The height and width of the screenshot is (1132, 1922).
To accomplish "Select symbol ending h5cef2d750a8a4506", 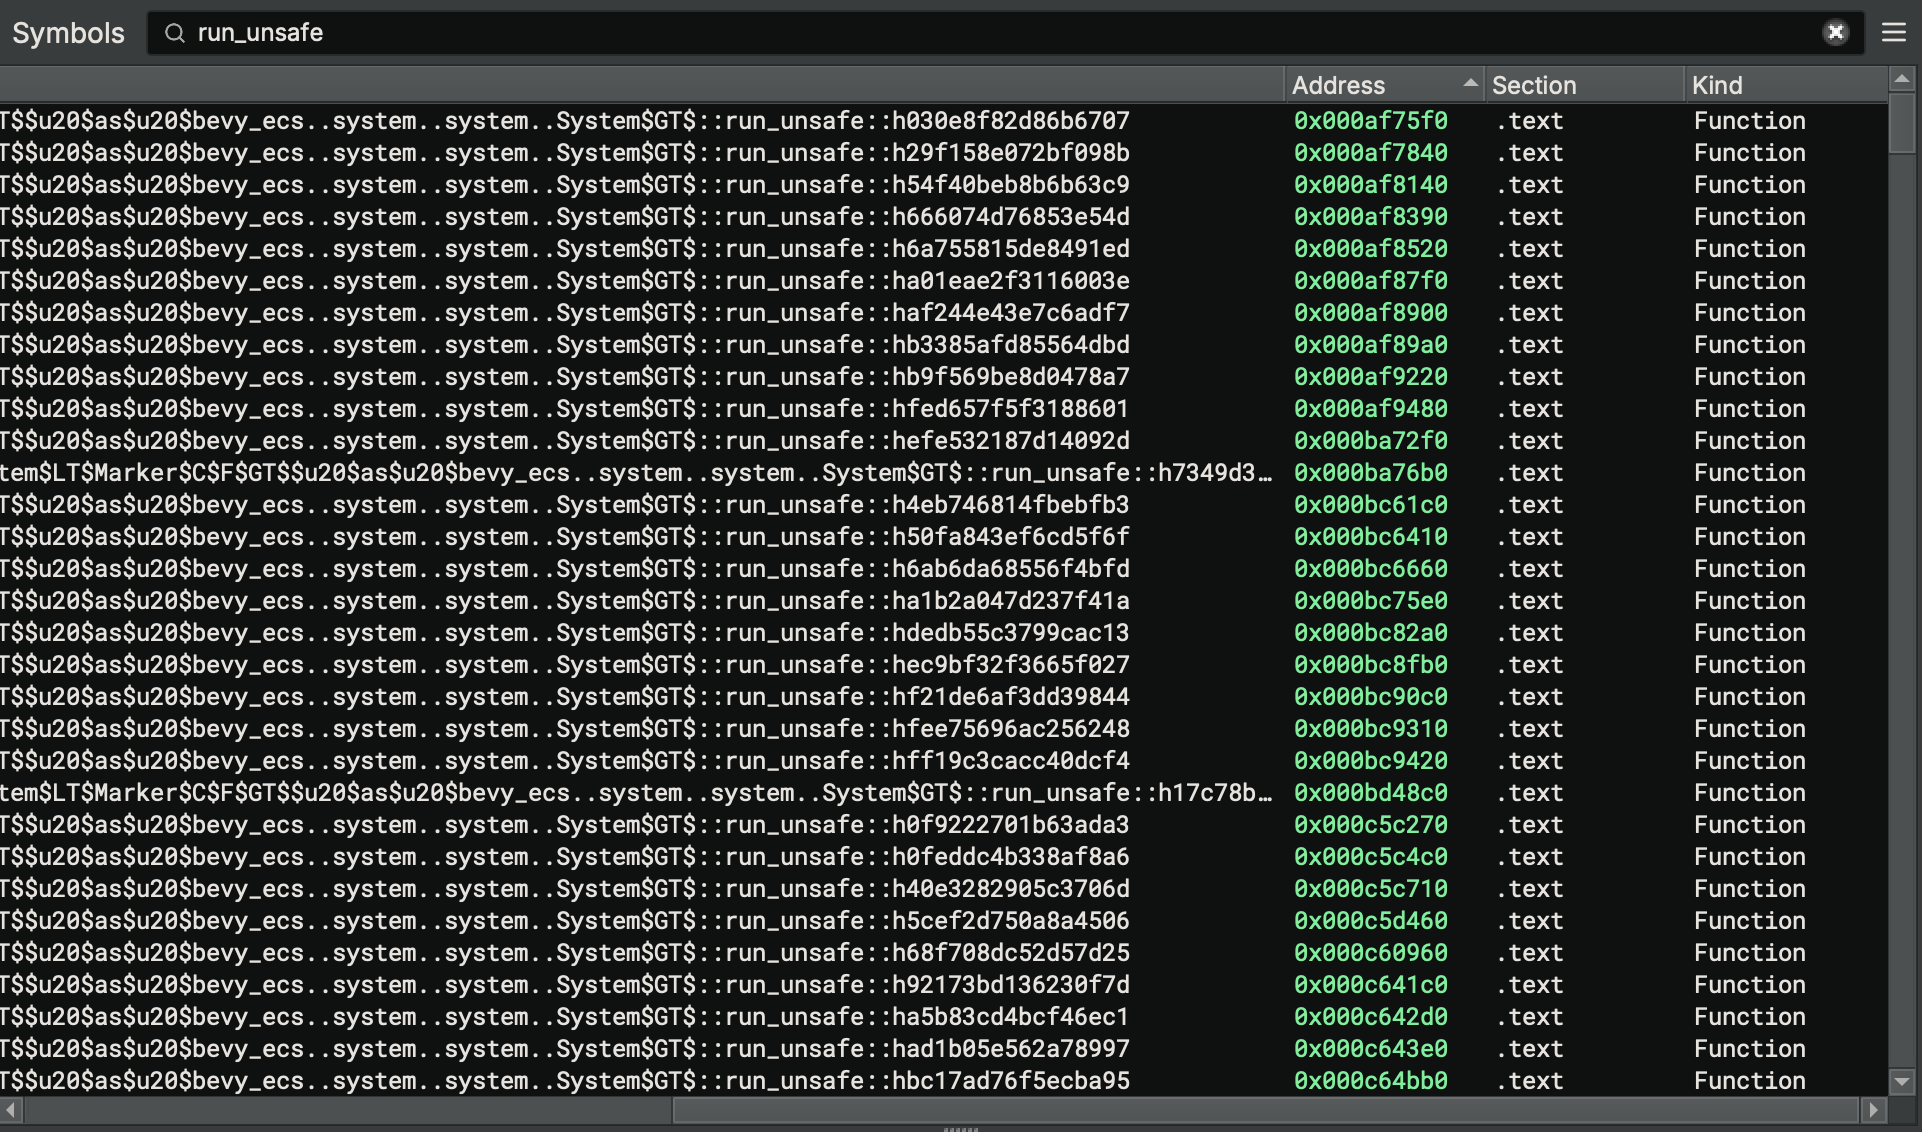I will tap(565, 921).
